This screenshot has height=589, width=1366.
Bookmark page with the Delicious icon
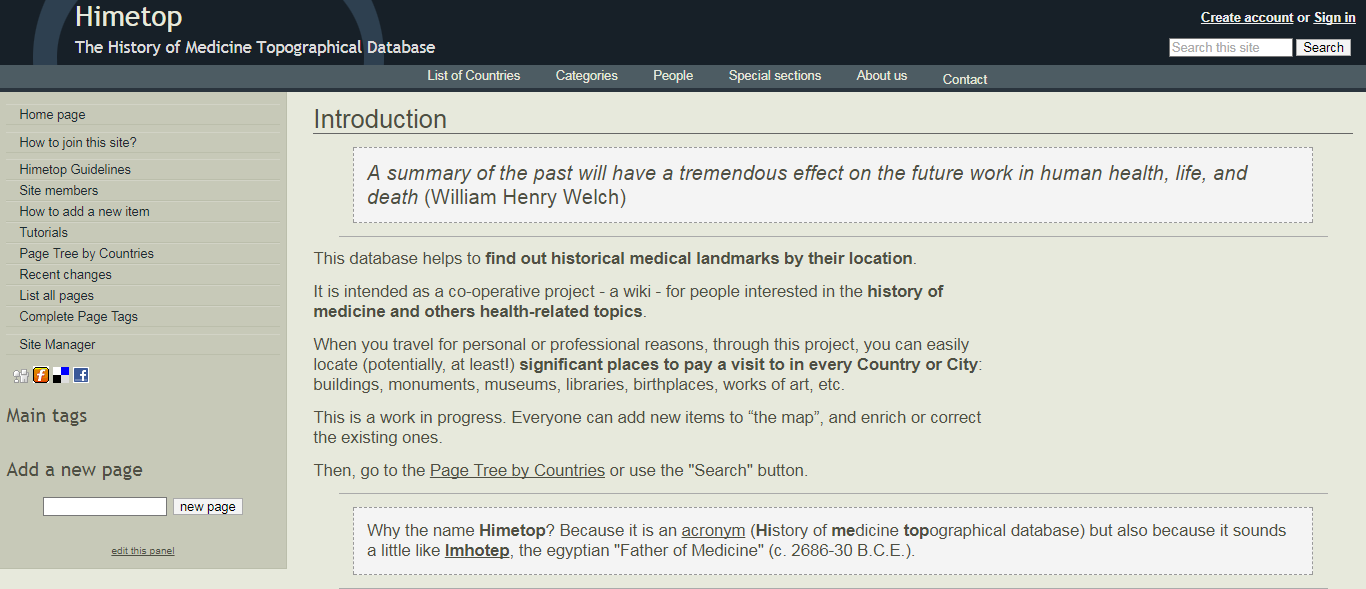pos(61,375)
